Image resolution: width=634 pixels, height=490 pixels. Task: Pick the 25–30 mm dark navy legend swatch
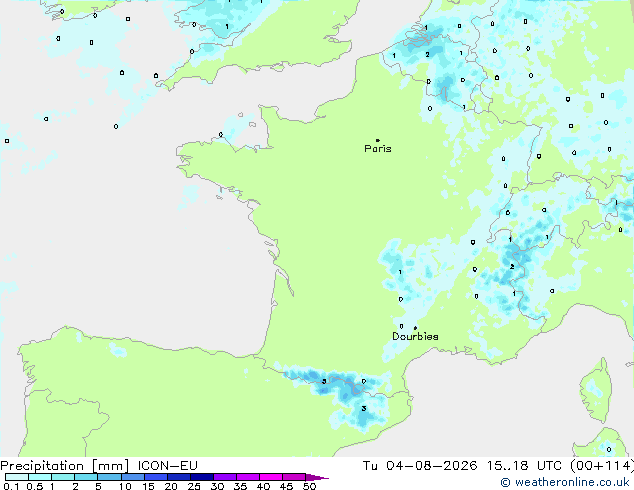[x=202, y=477]
